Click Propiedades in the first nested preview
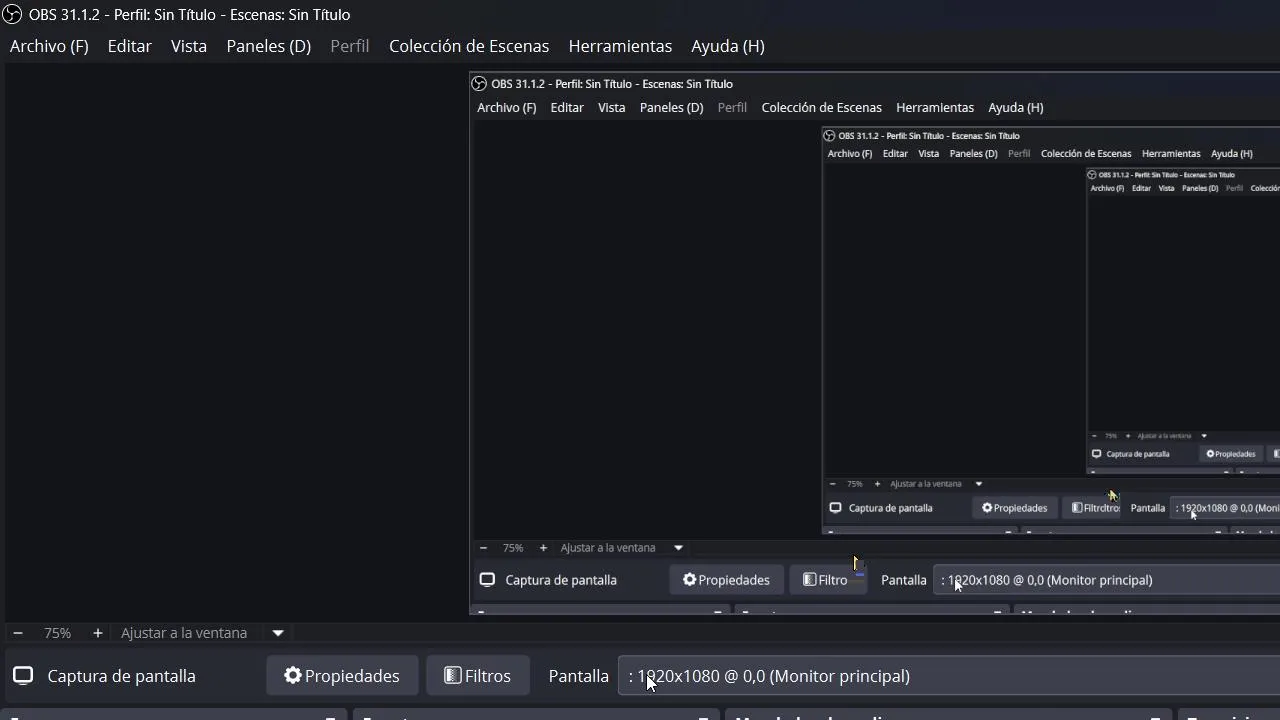Viewport: 1280px width, 720px height. click(x=726, y=580)
